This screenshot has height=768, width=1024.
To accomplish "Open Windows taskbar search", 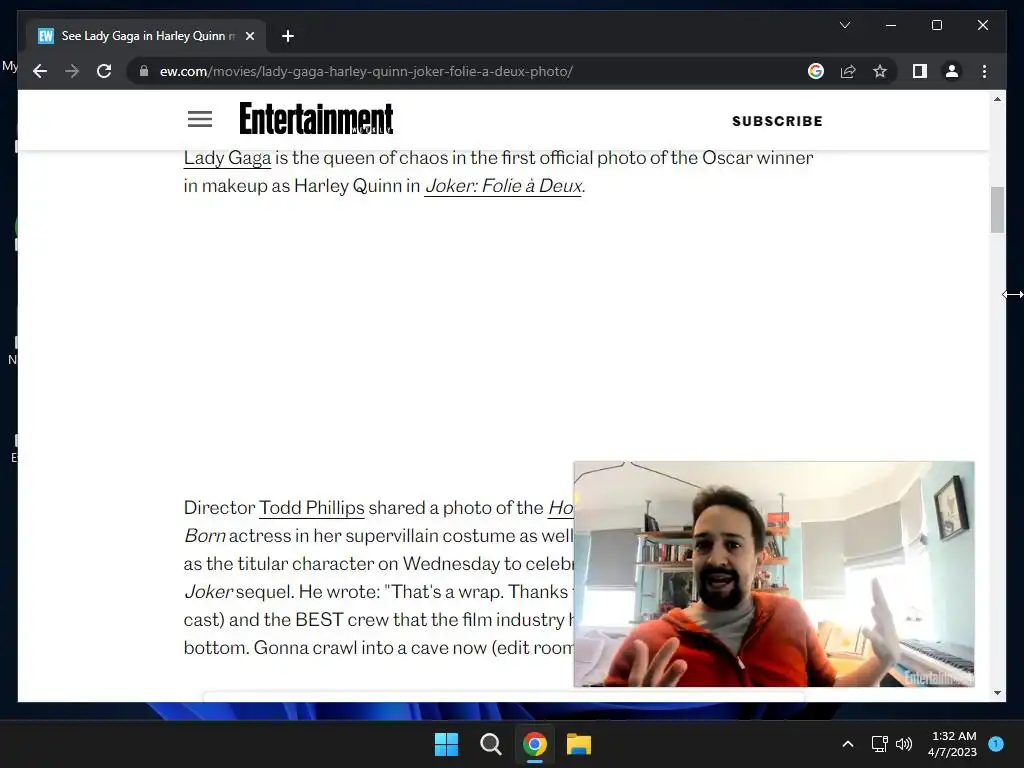I will (x=490, y=744).
